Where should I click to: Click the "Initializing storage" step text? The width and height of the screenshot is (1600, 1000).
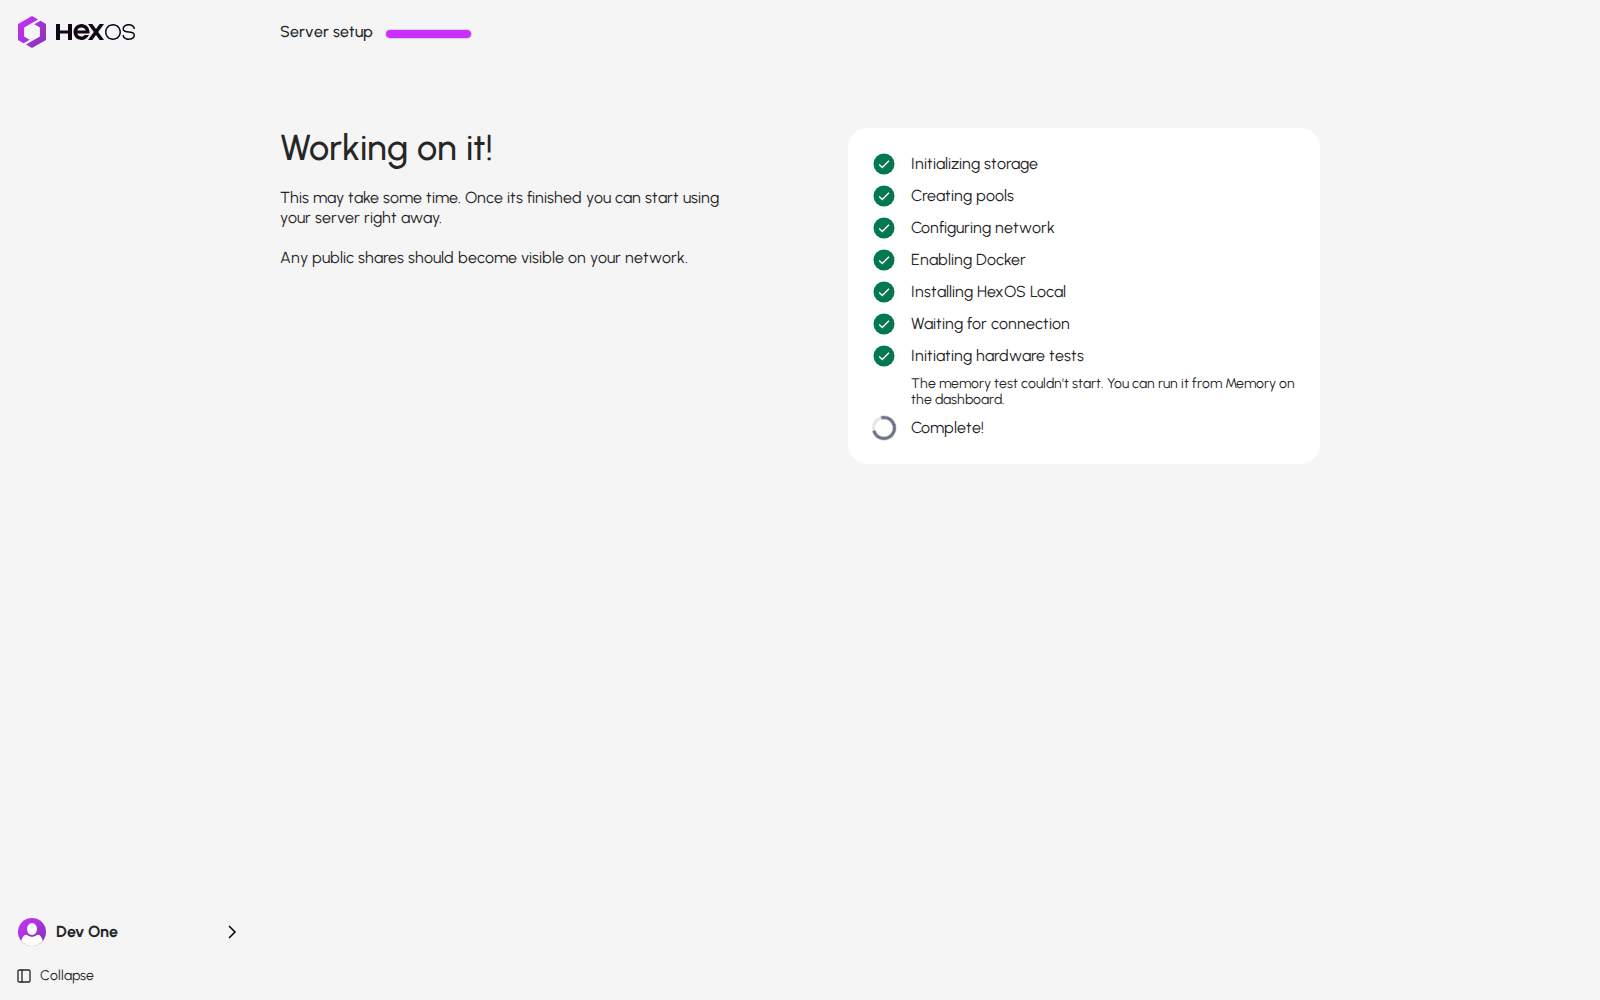[x=974, y=164]
